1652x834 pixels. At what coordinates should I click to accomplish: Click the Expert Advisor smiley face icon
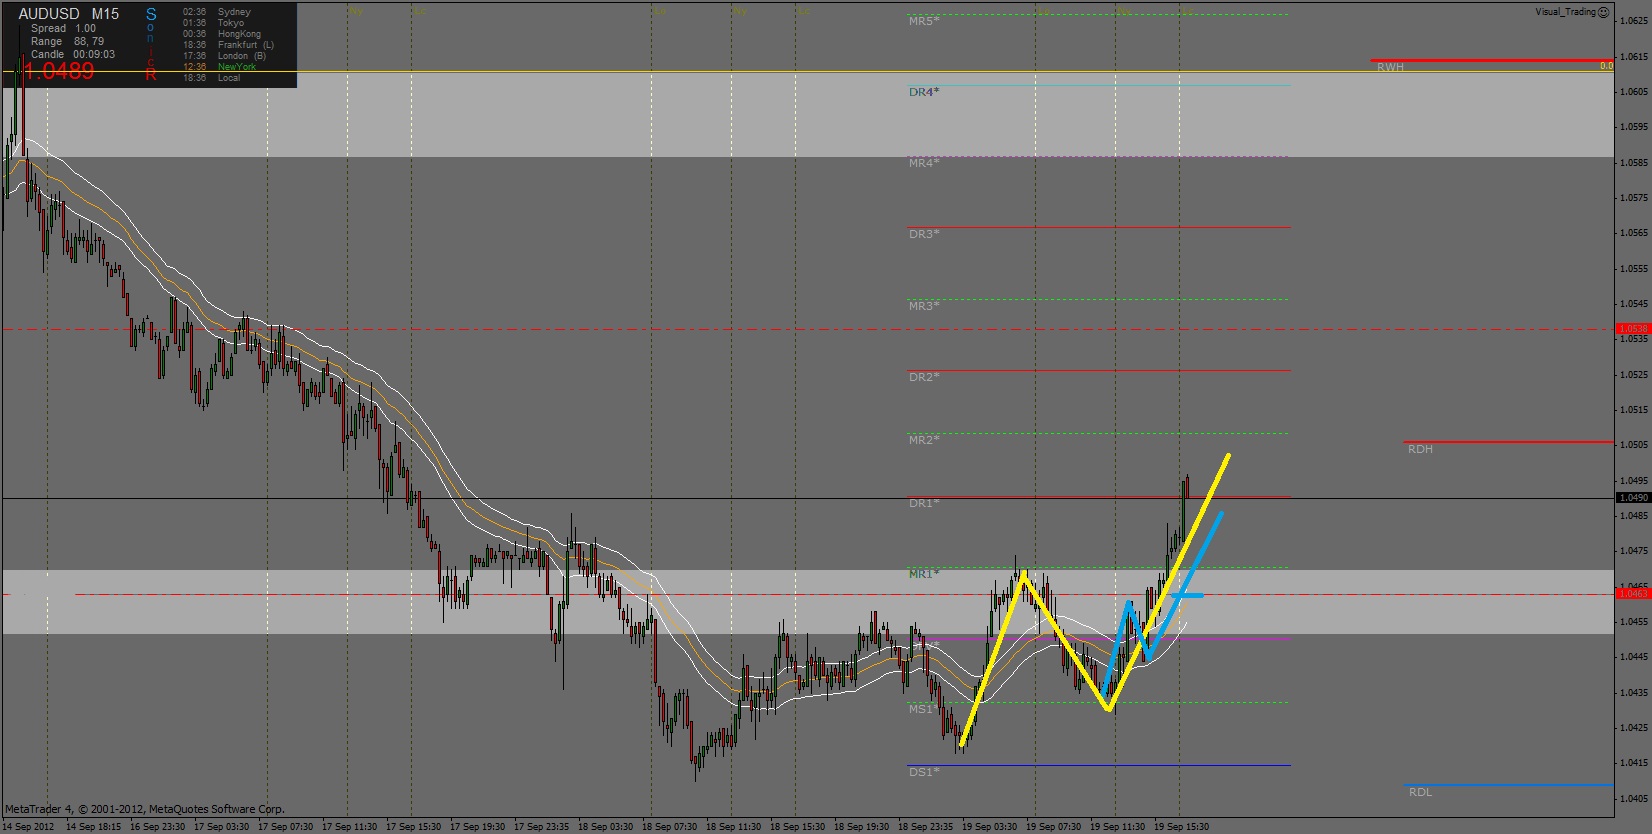click(1604, 12)
